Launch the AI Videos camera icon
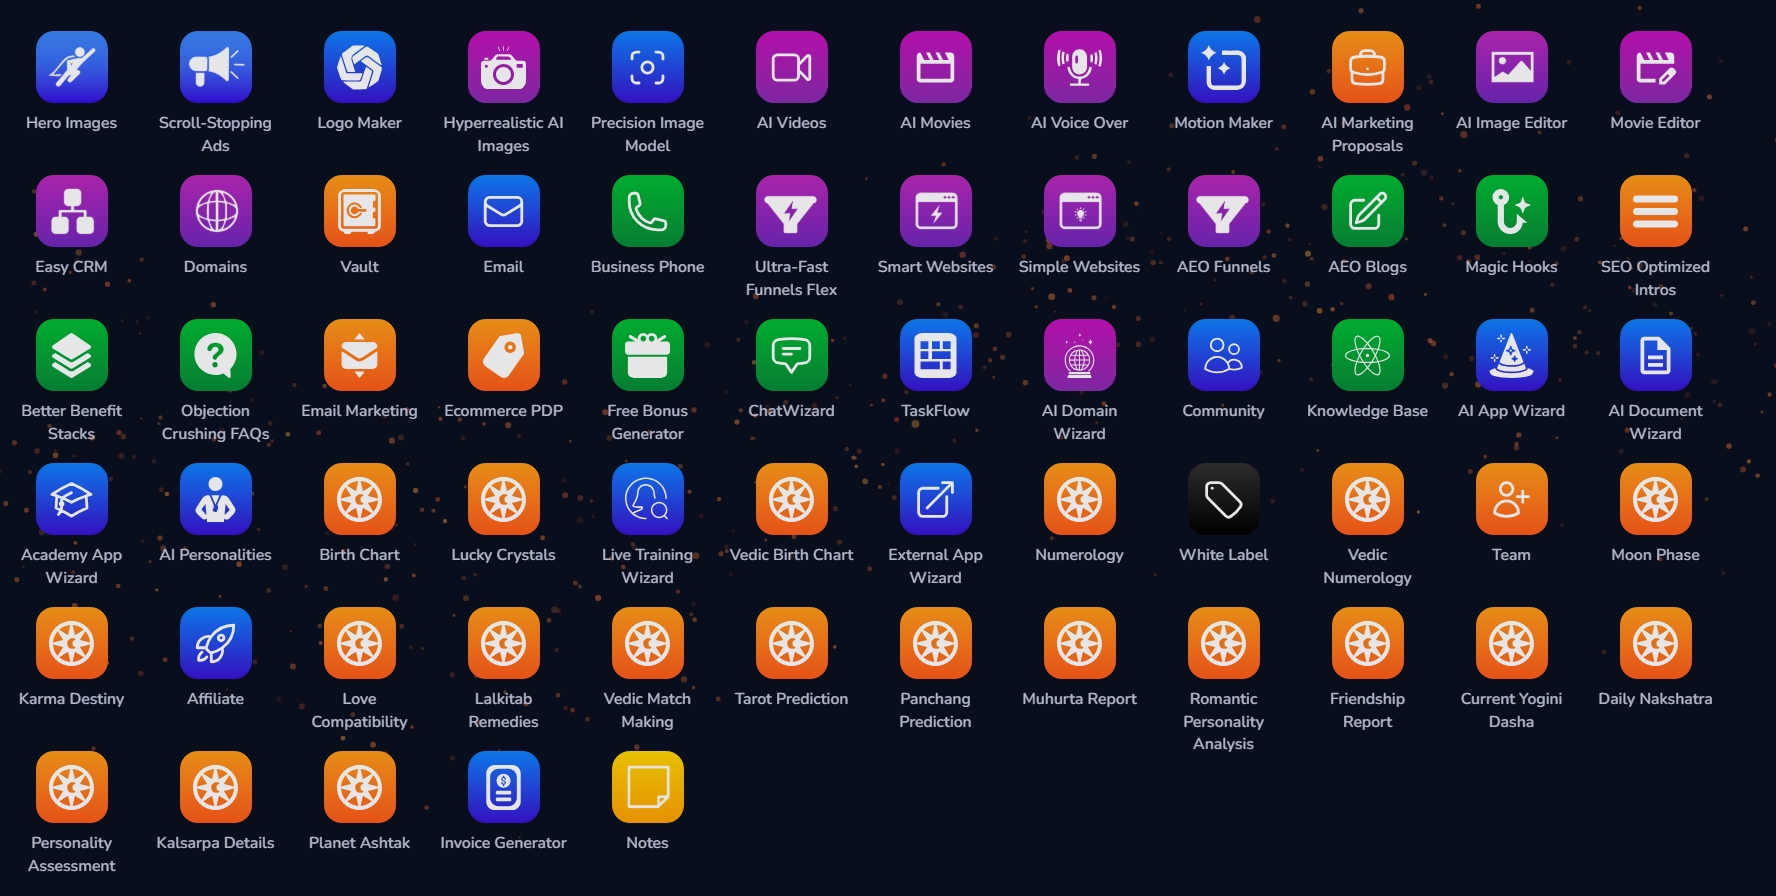Image resolution: width=1776 pixels, height=896 pixels. (x=792, y=67)
